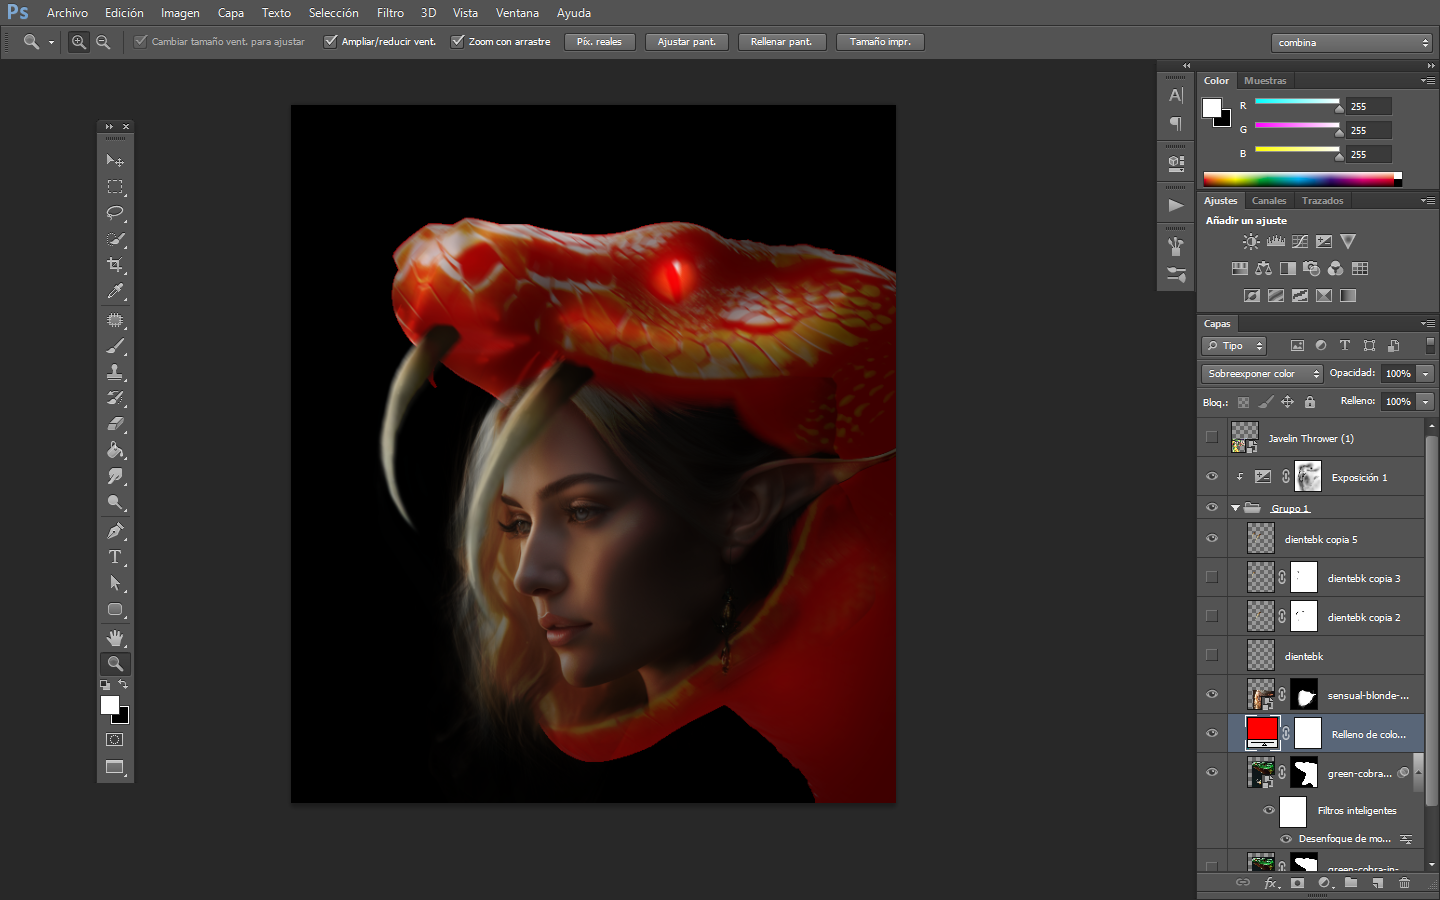
Task: Select the Dodge tool
Action: (x=115, y=503)
